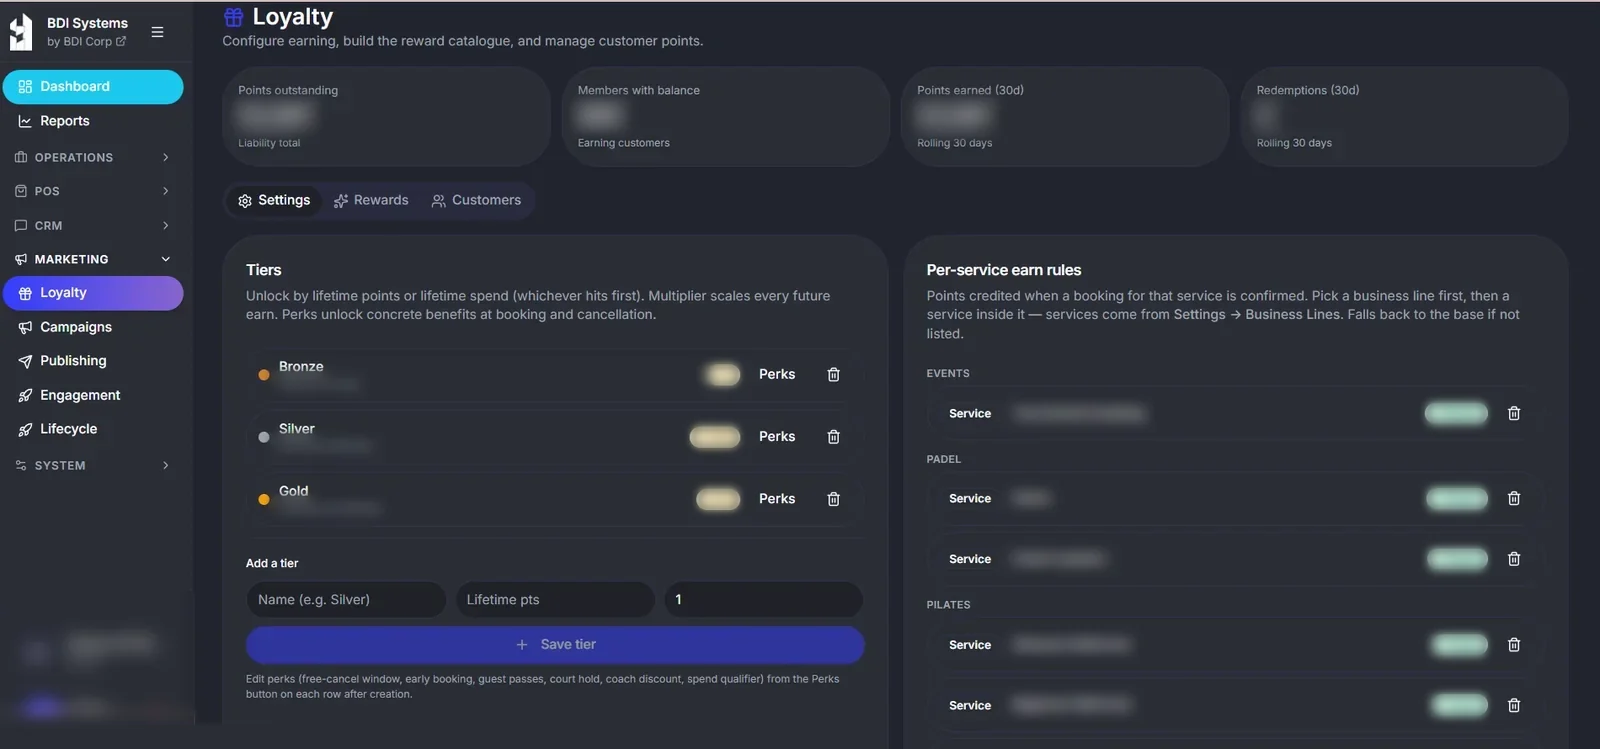The width and height of the screenshot is (1600, 749).
Task: Remove the first Padel service rule trash icon
Action: point(1514,498)
